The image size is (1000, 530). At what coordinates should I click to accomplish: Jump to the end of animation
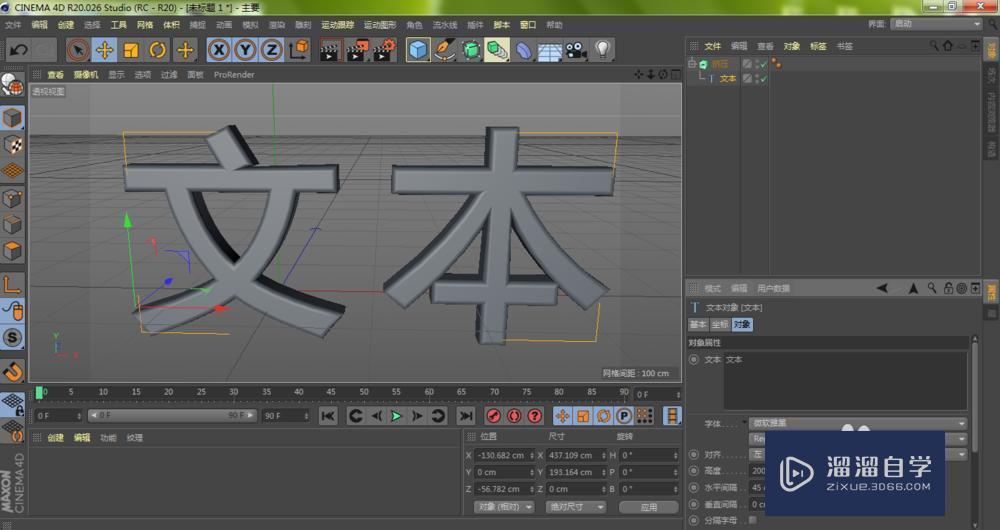(466, 416)
